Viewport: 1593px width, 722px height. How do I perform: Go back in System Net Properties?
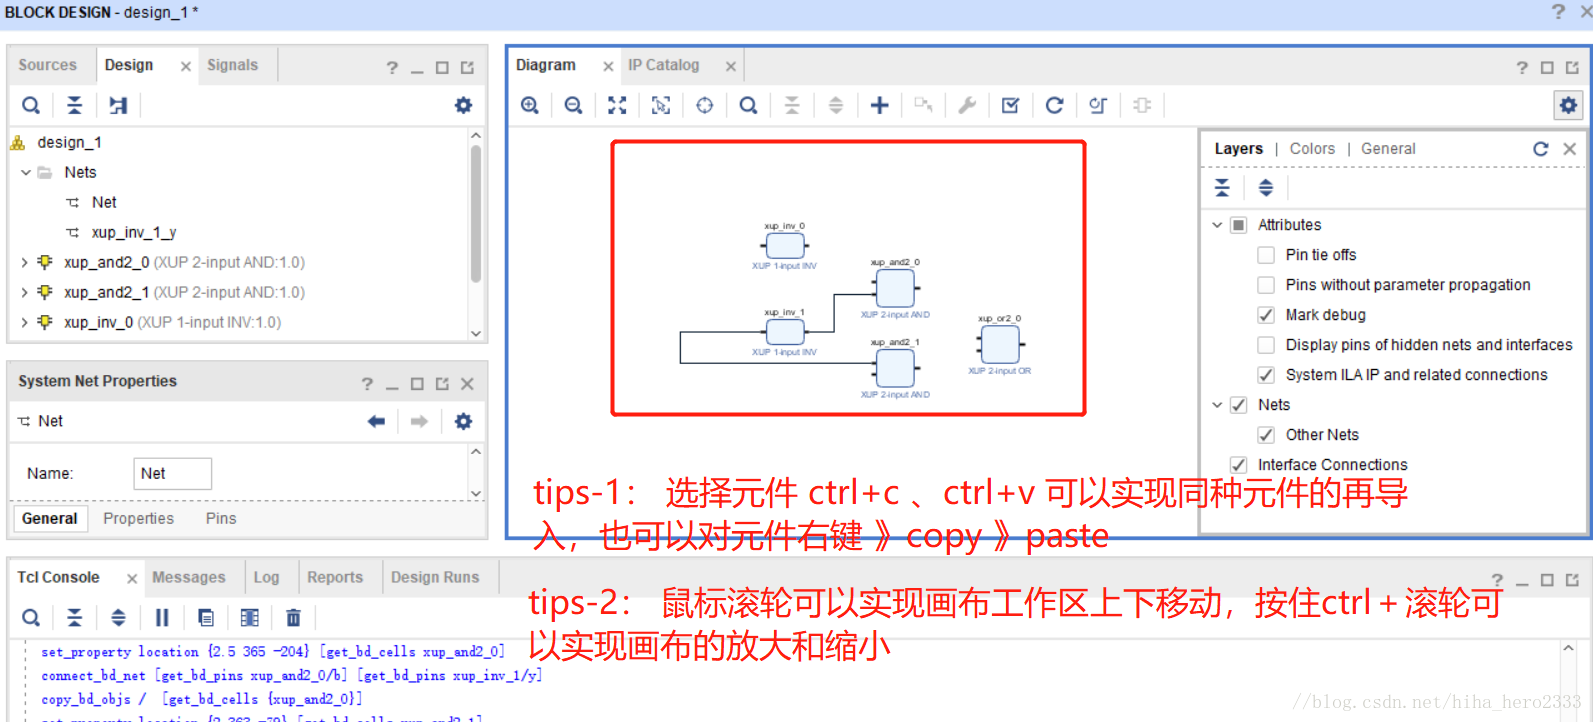click(376, 422)
